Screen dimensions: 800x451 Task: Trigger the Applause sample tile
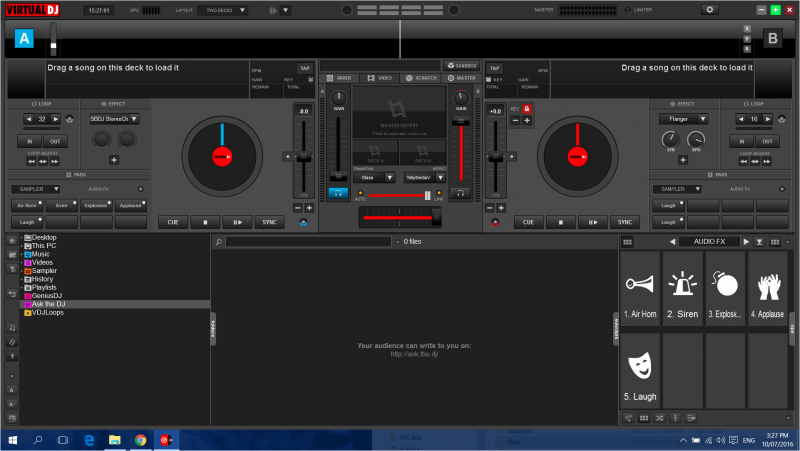tap(767, 291)
